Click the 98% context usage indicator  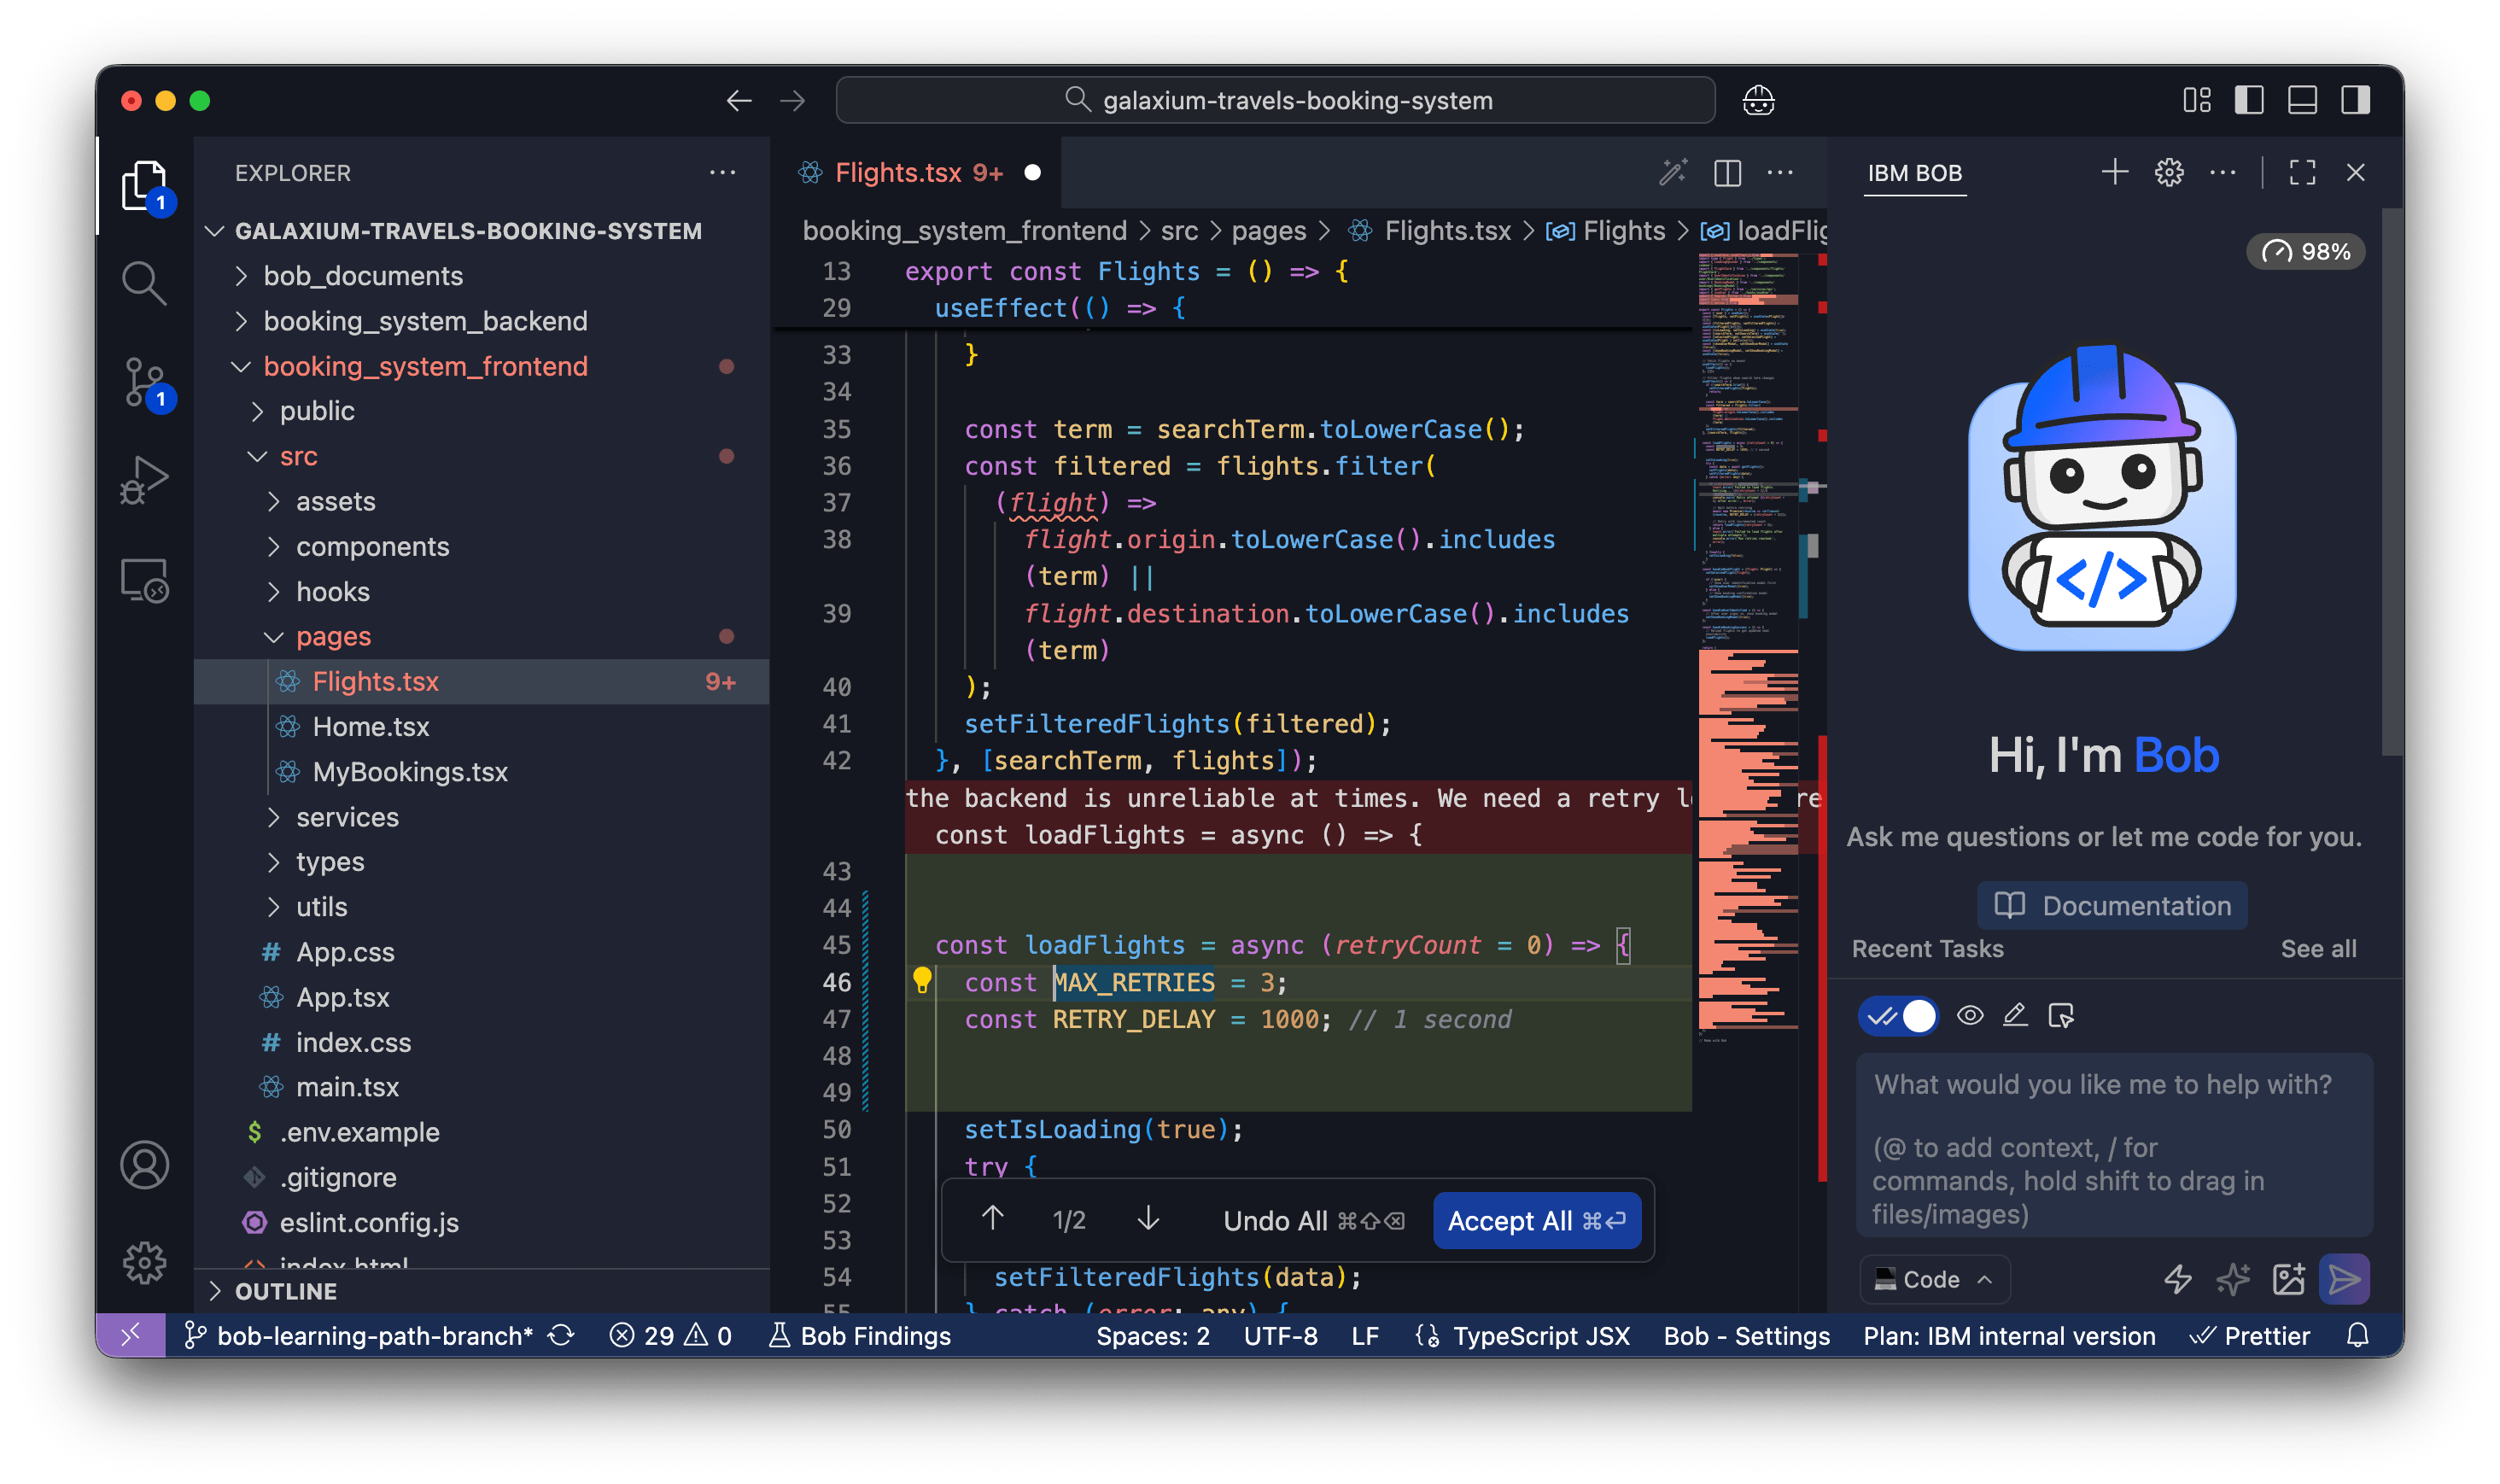[2306, 251]
